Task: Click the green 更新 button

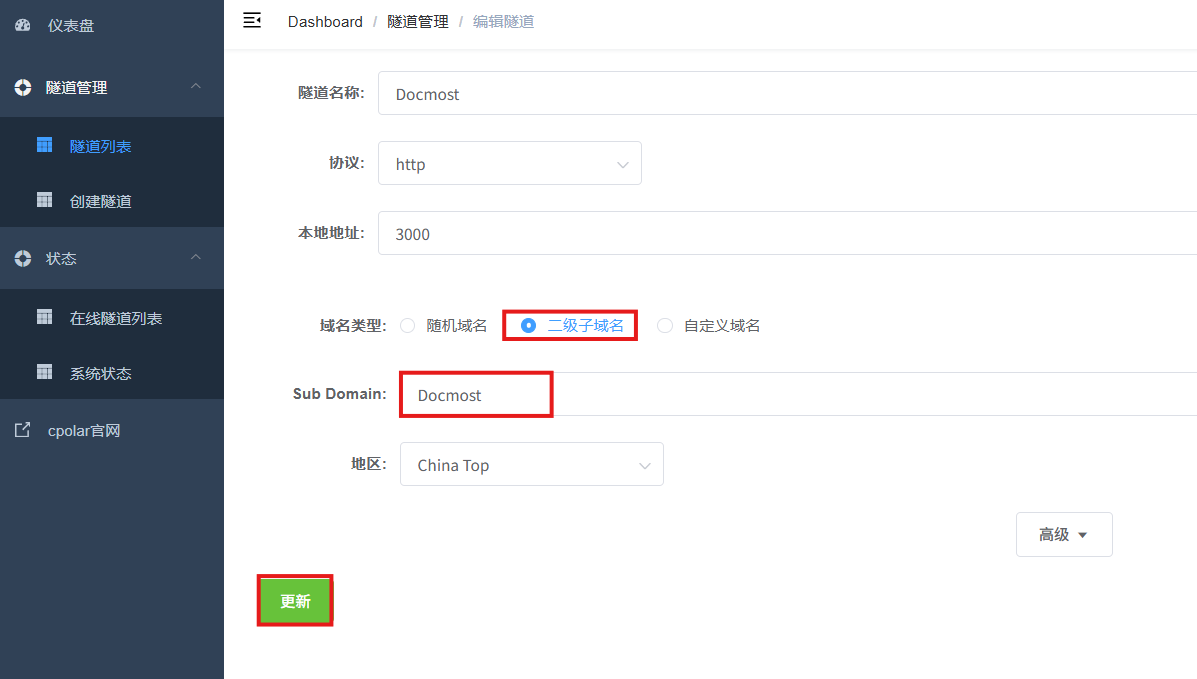Action: (295, 601)
